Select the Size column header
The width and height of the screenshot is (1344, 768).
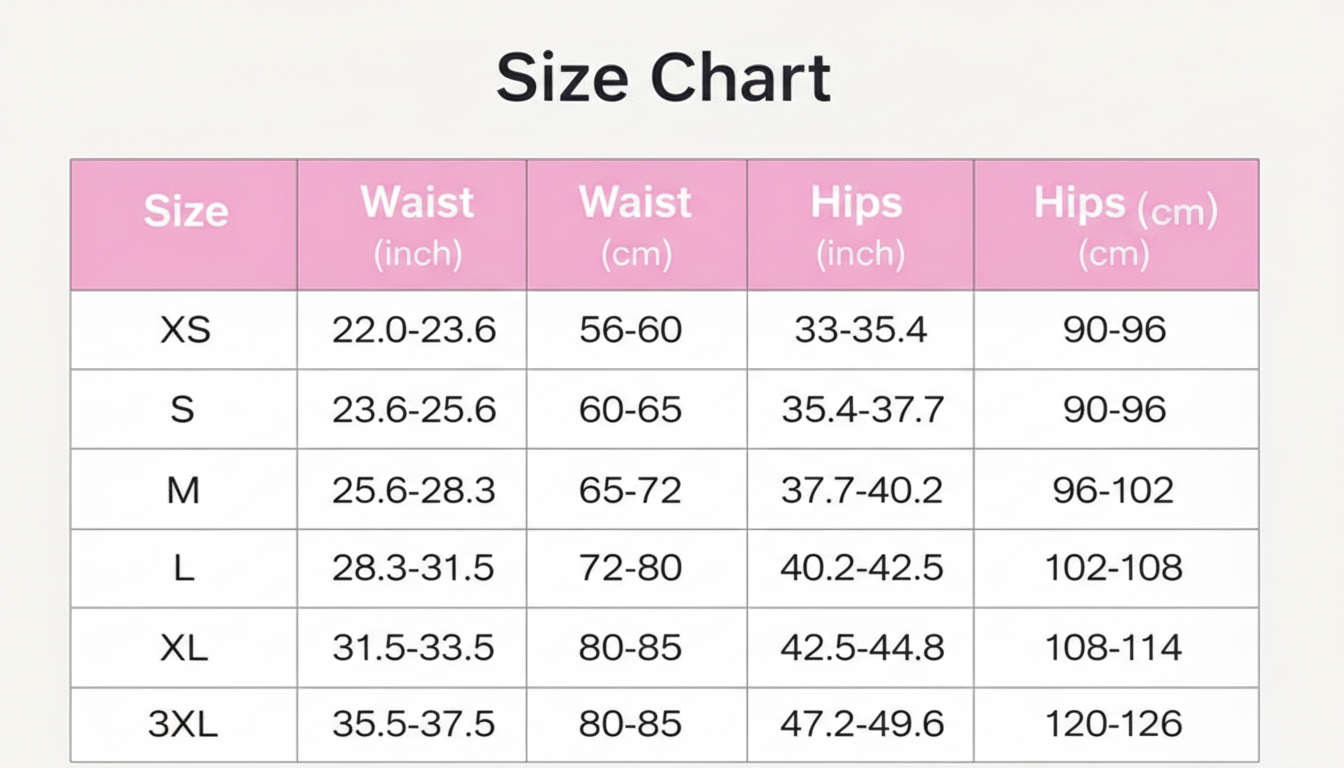(185, 212)
